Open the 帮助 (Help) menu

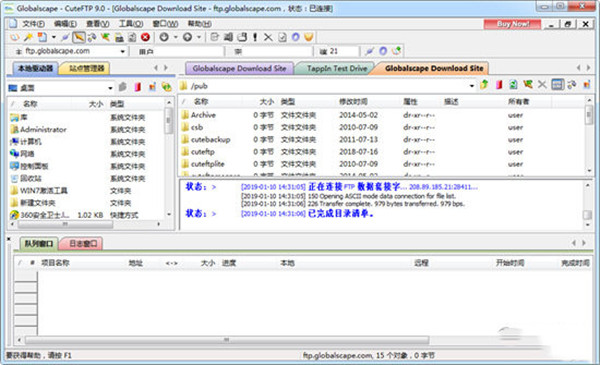click(199, 24)
